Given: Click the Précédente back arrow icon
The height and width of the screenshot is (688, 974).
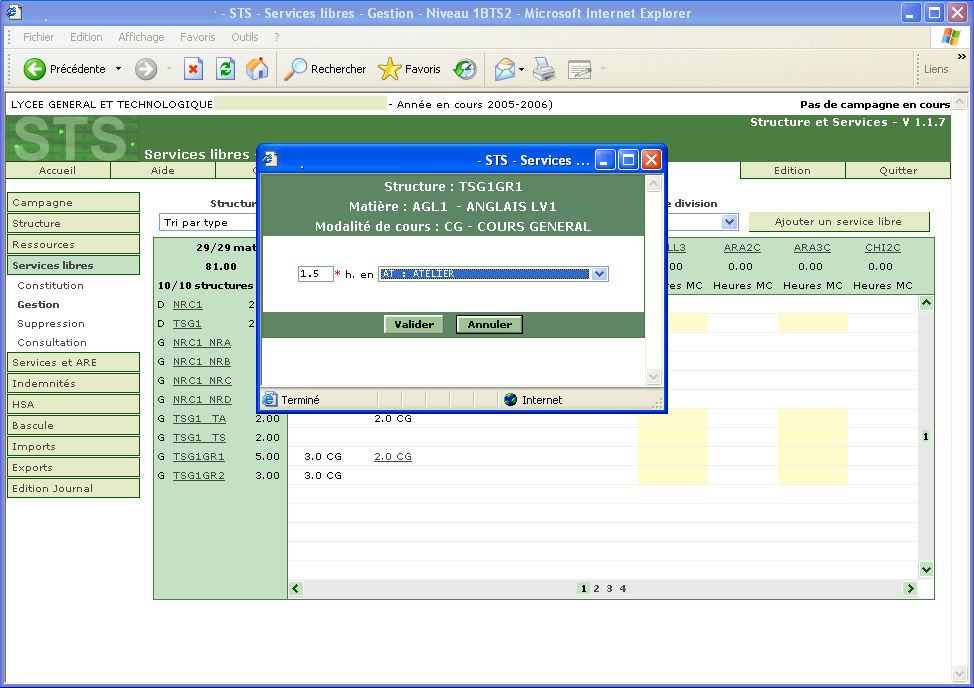Looking at the screenshot, I should 35,69.
